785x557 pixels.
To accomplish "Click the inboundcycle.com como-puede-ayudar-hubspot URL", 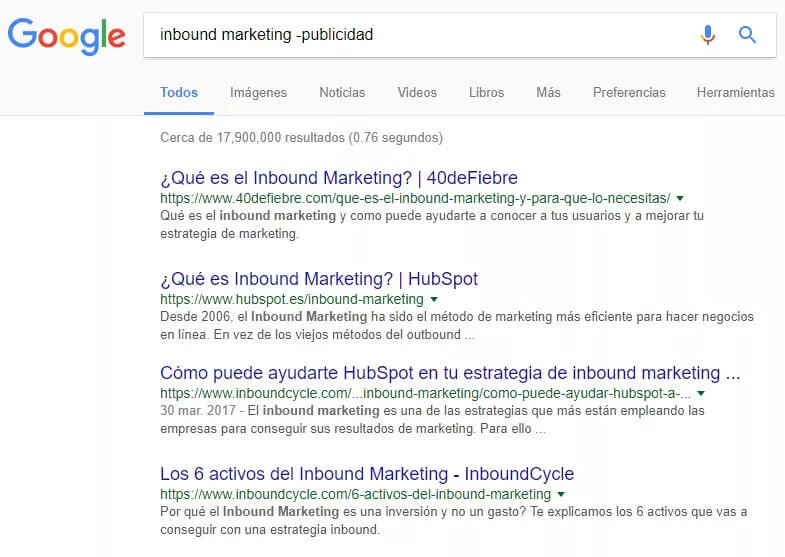I will [x=426, y=394].
